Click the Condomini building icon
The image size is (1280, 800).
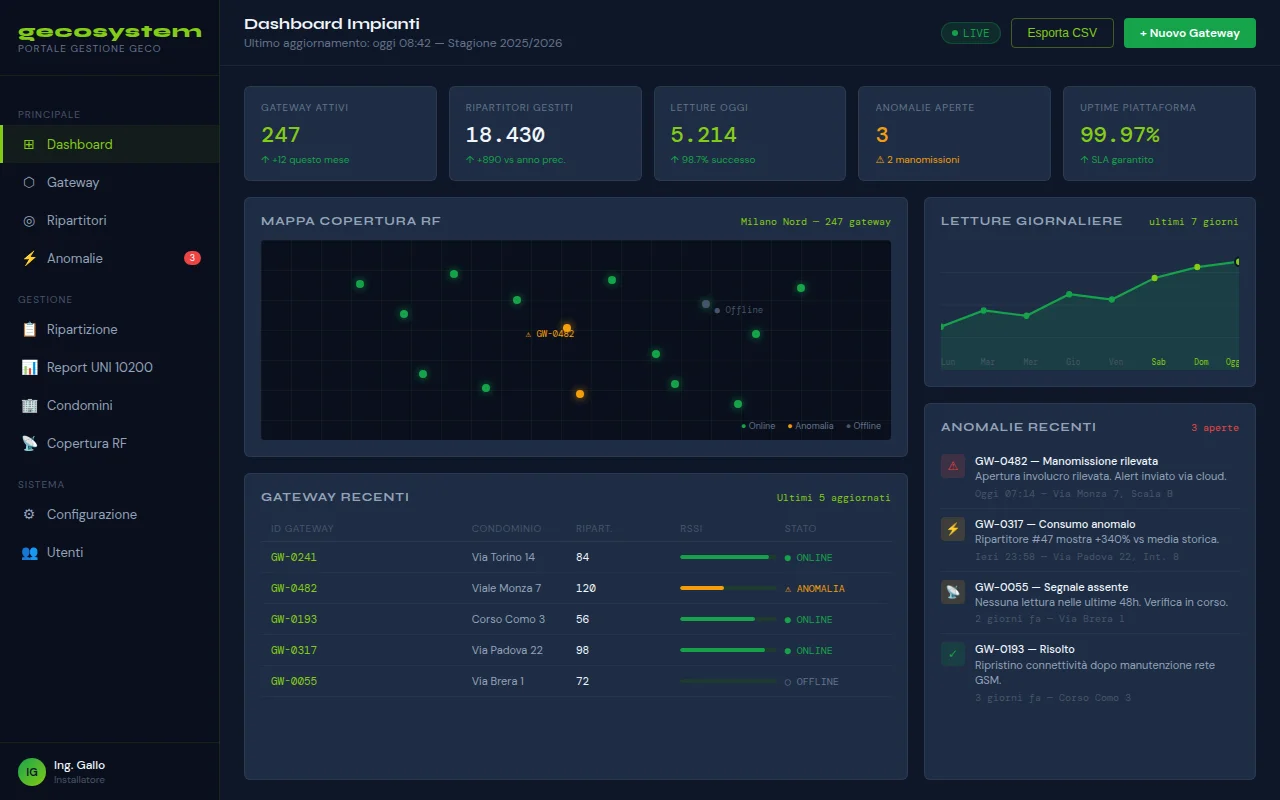click(28, 405)
